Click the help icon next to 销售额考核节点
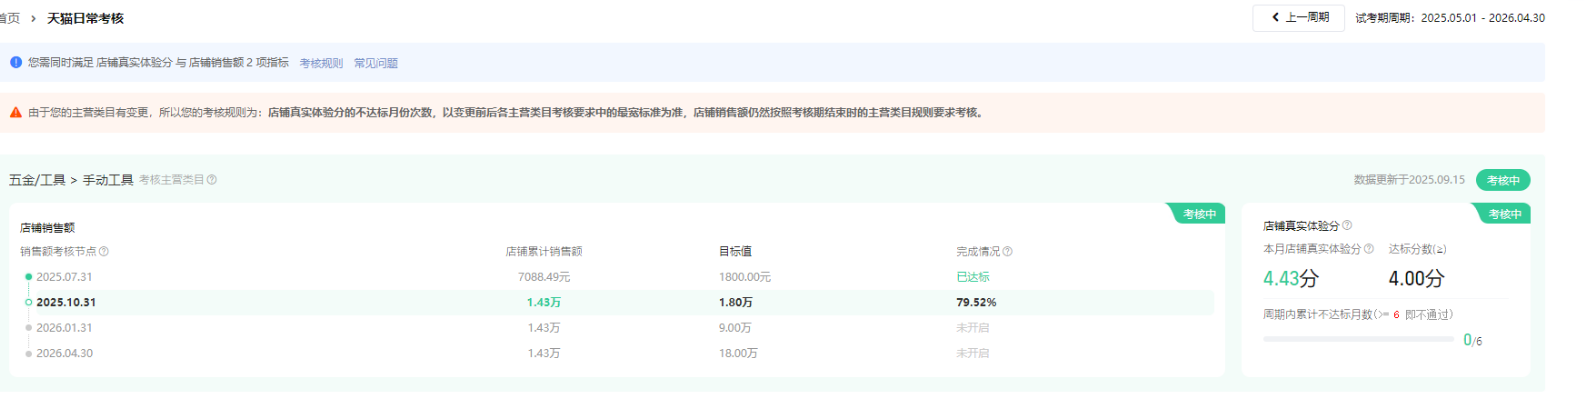The width and height of the screenshot is (1584, 412). 104,252
